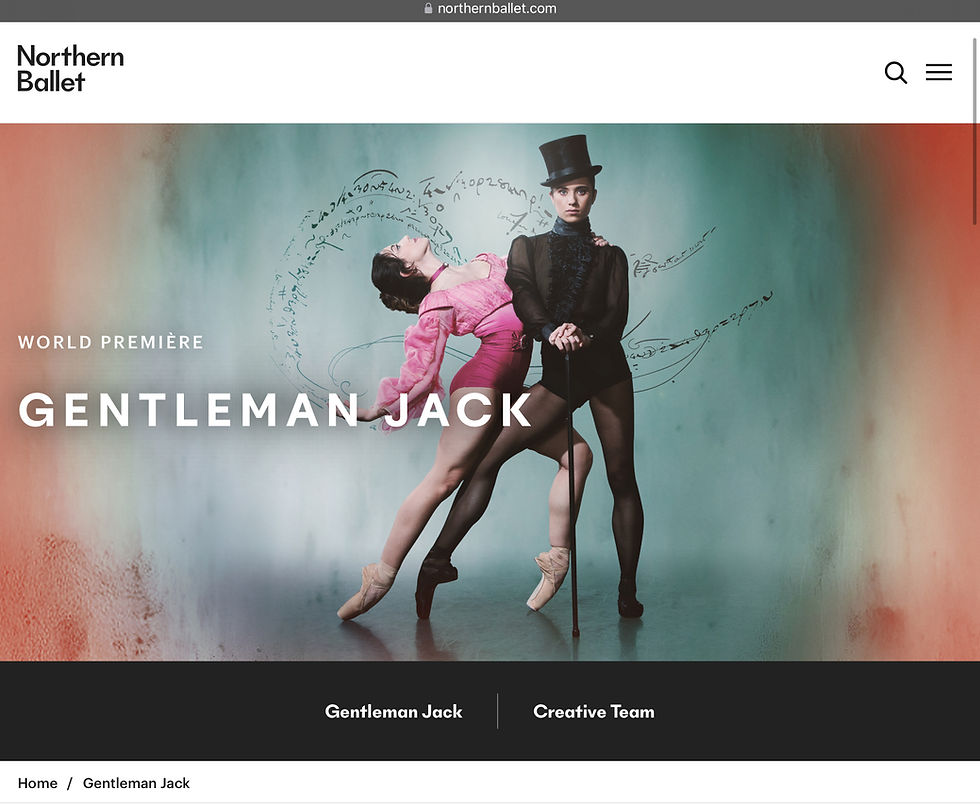Go to Home breadcrumb link
The image size is (980, 805).
[x=38, y=783]
